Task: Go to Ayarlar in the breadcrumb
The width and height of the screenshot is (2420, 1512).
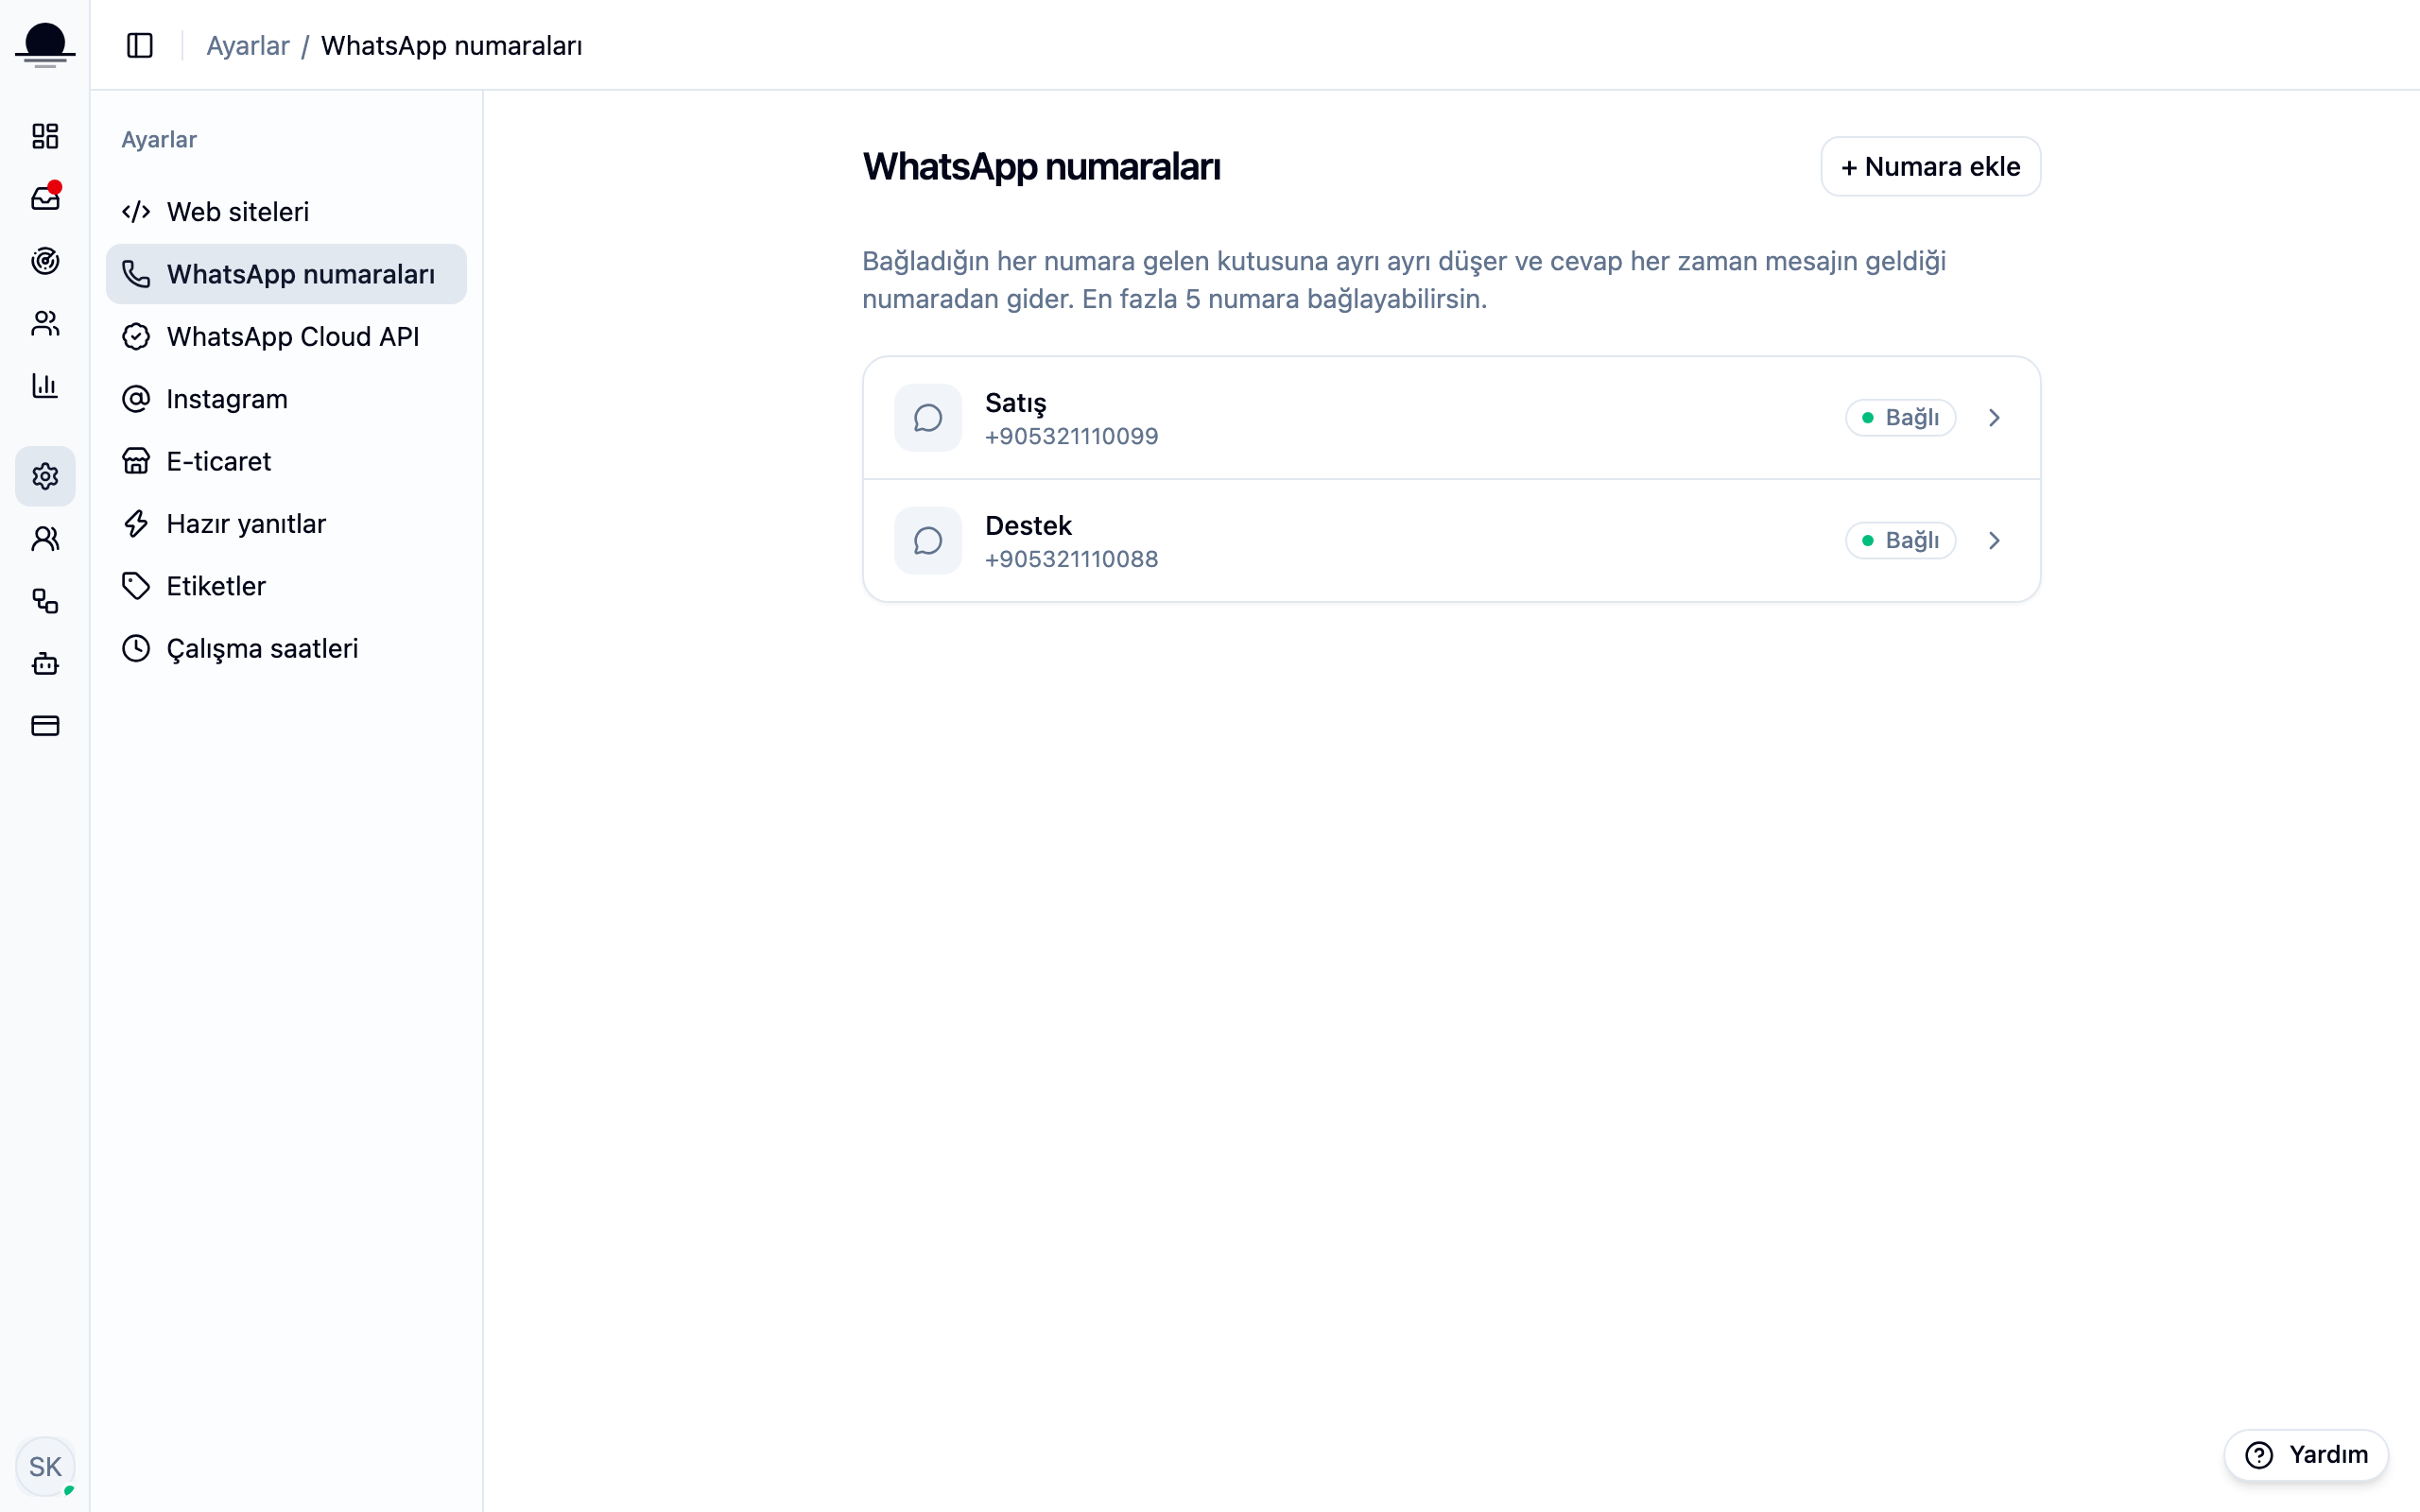Action: tap(248, 45)
